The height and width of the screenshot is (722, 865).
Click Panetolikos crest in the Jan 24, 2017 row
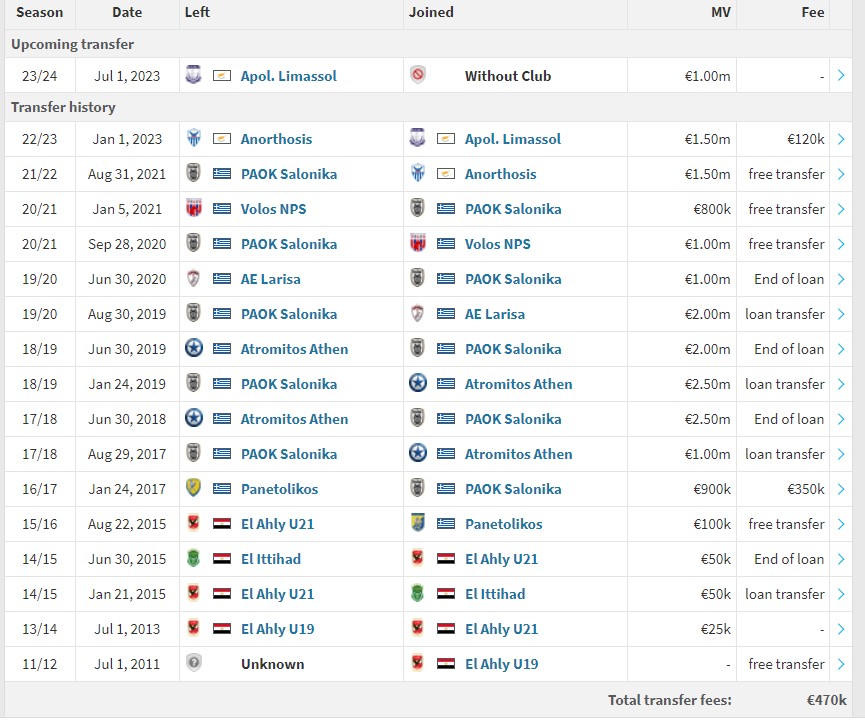194,488
